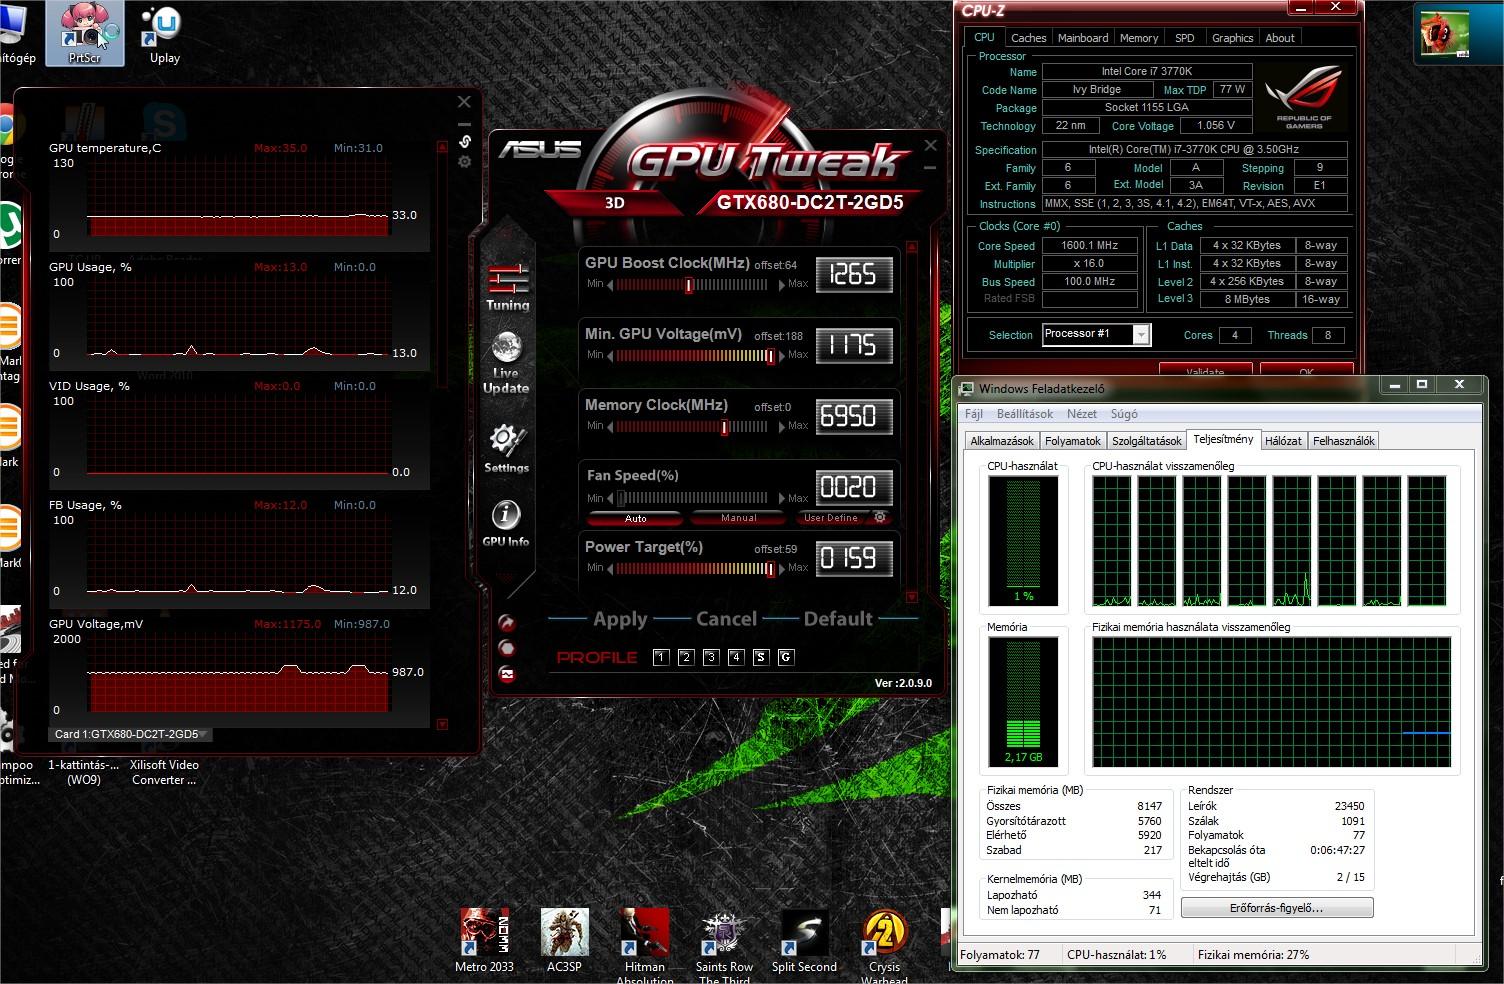Click Apply in GPU Tweak
This screenshot has height=984, width=1504.
click(x=620, y=619)
